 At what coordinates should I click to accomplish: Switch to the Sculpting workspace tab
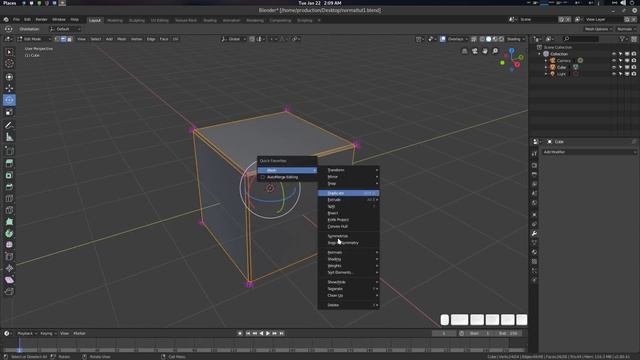[137, 20]
